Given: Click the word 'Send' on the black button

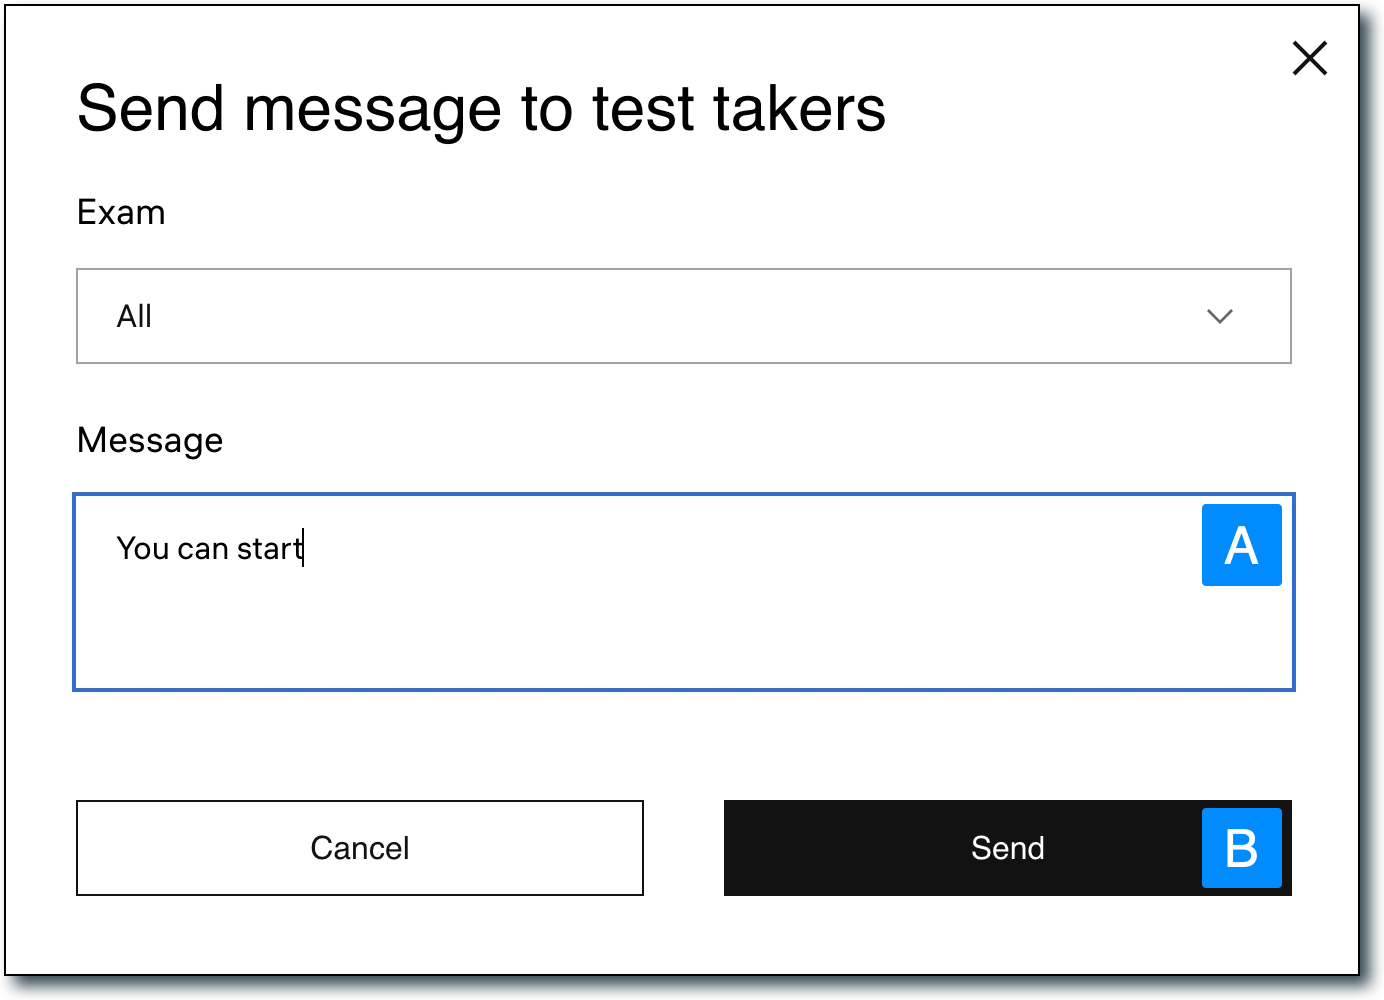Looking at the screenshot, I should (1007, 848).
